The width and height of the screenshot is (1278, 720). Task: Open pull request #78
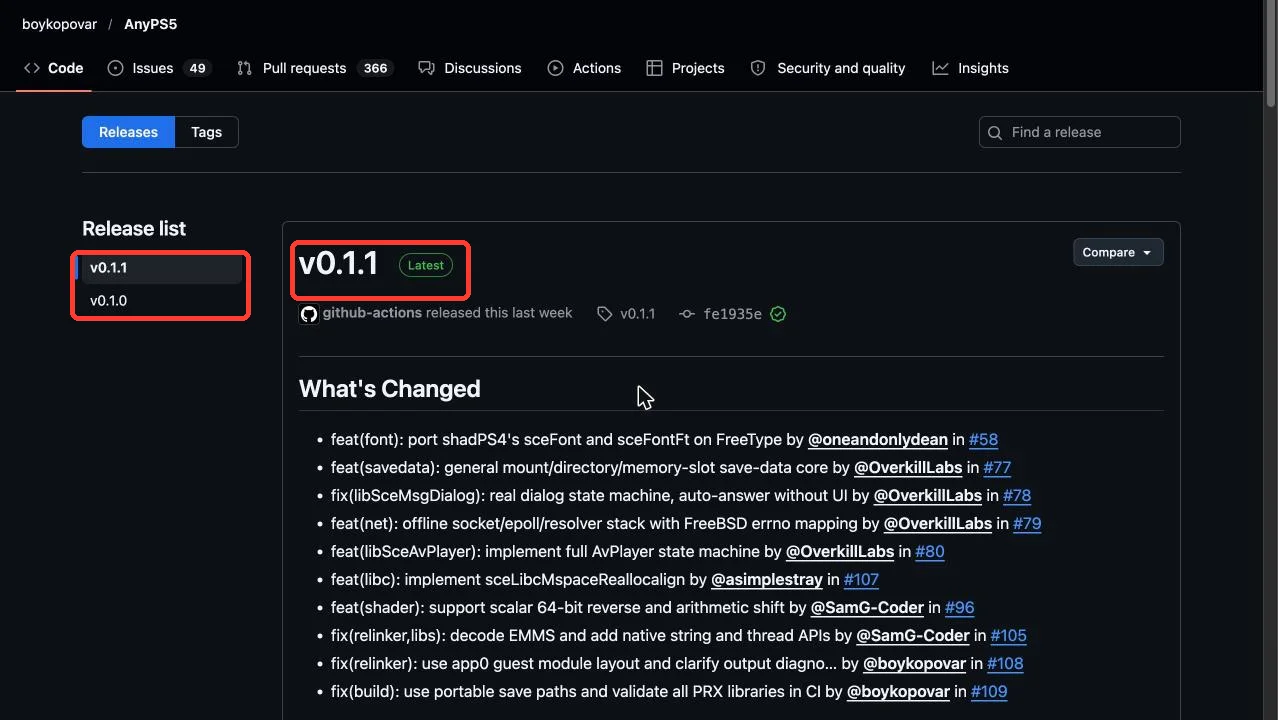[x=1016, y=495]
